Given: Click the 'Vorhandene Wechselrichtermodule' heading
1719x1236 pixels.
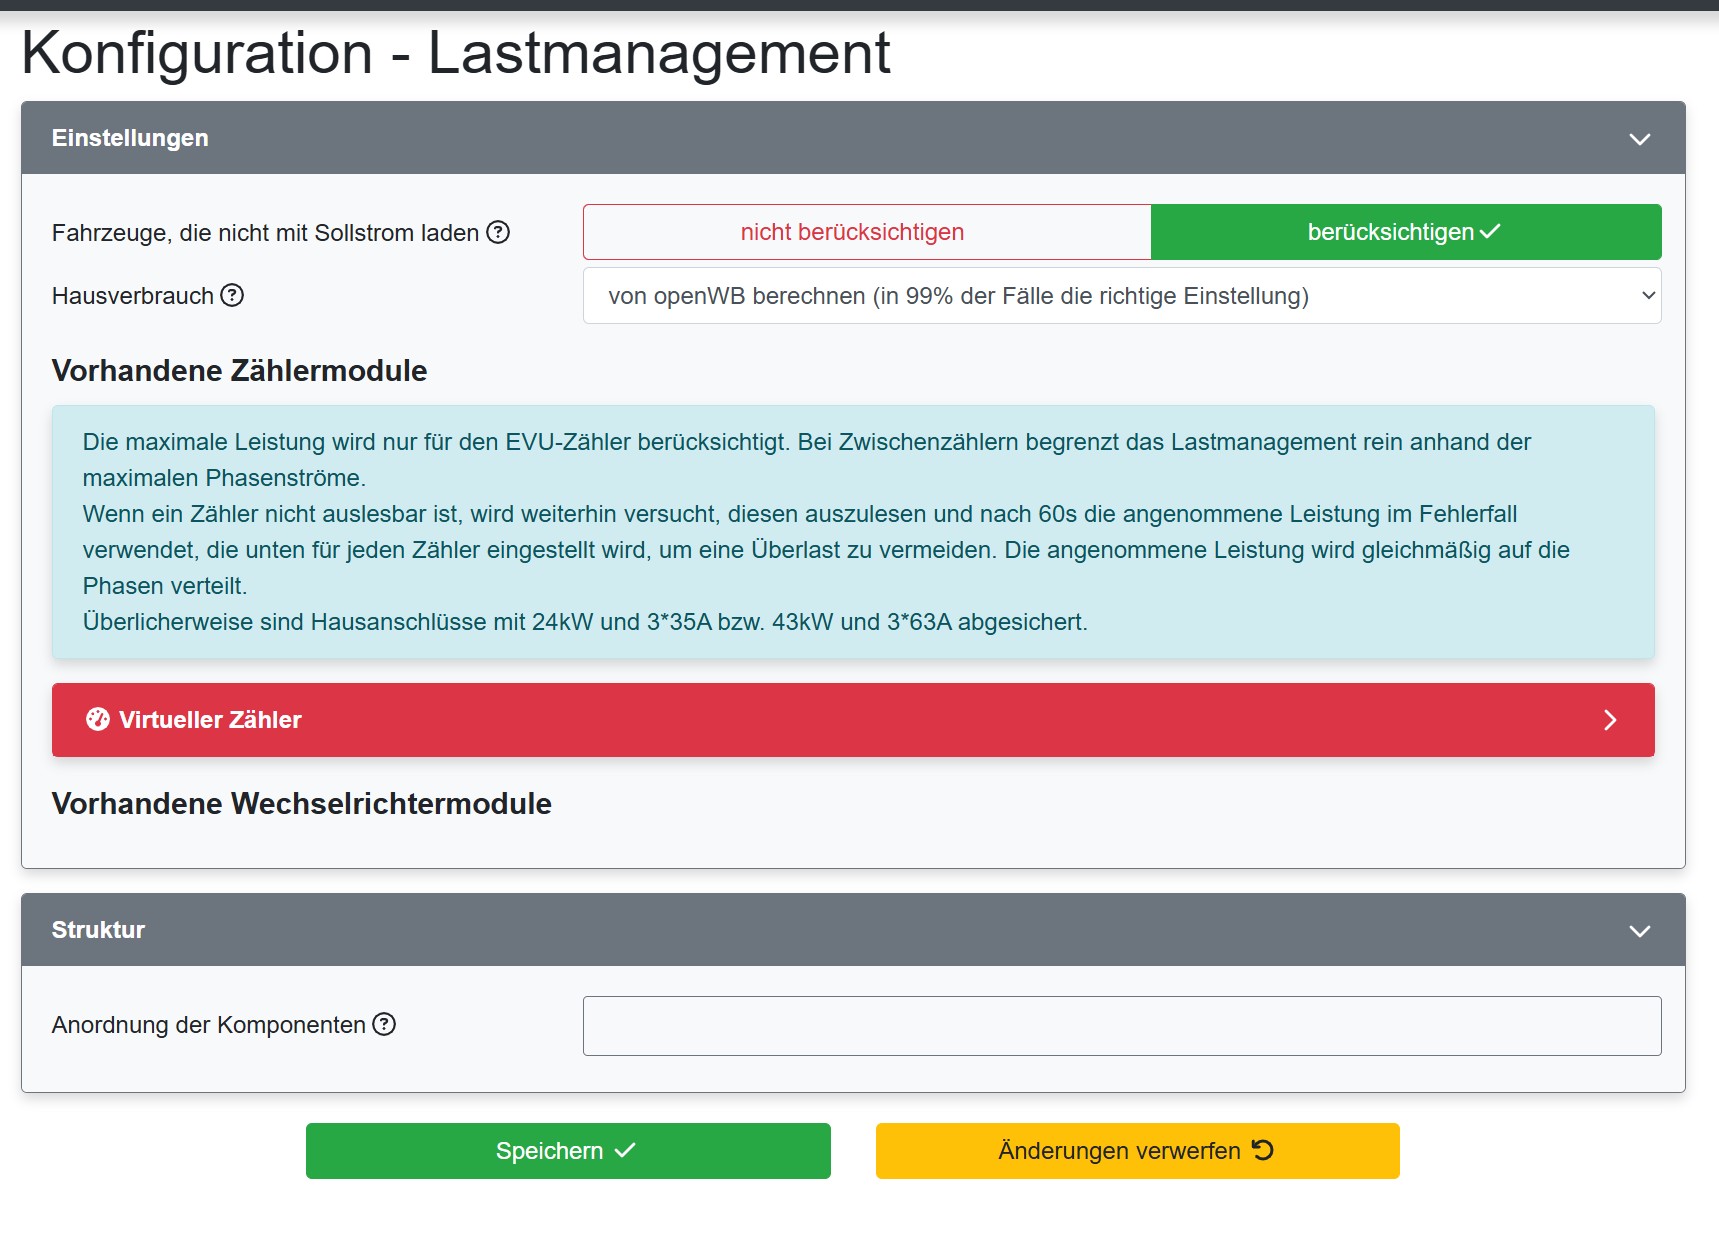Looking at the screenshot, I should (302, 804).
